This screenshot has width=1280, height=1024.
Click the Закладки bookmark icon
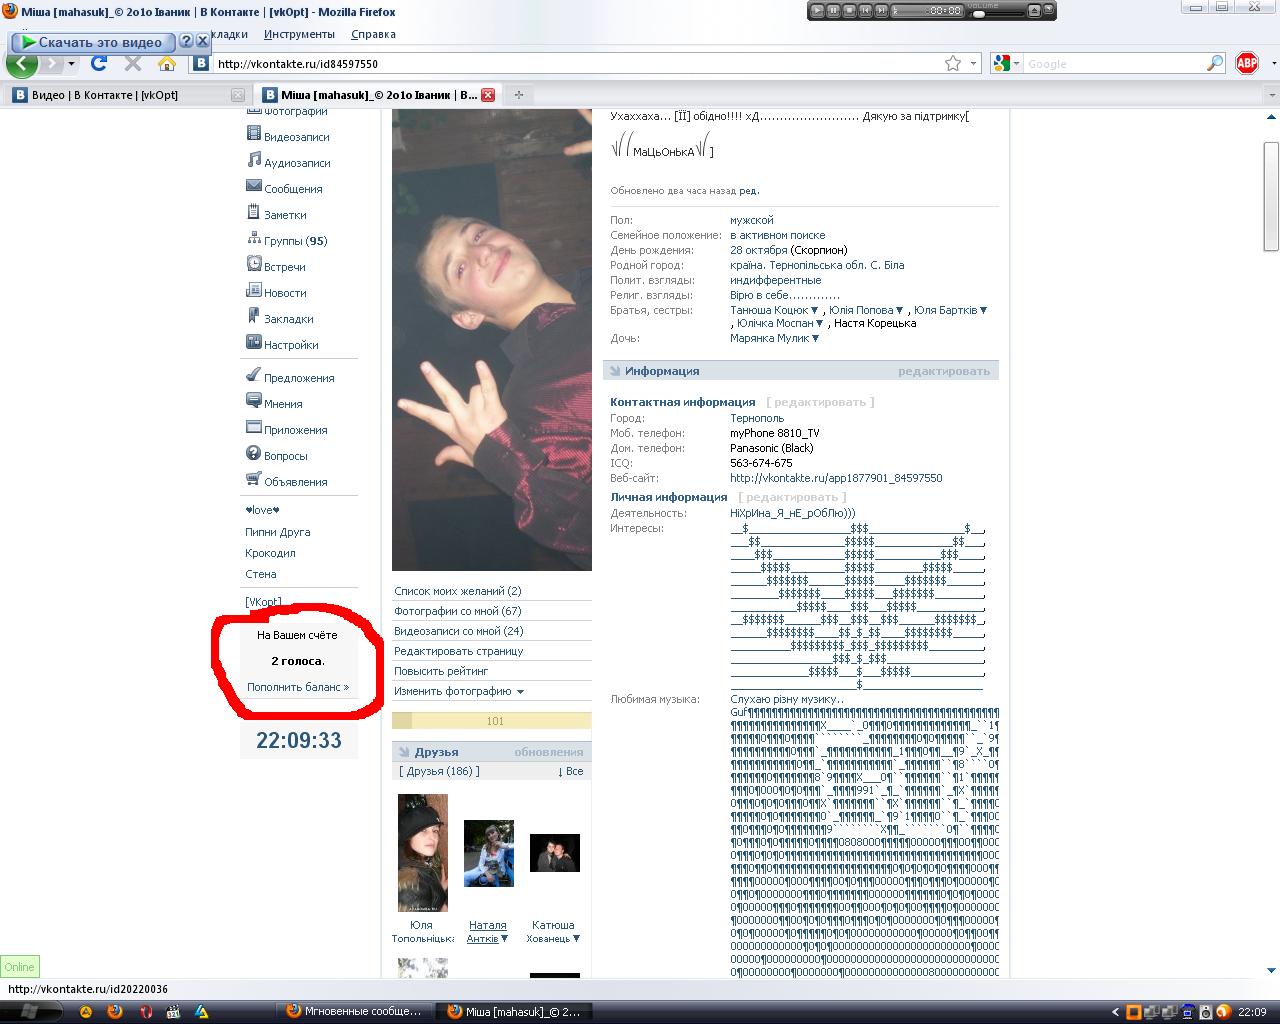(x=254, y=317)
